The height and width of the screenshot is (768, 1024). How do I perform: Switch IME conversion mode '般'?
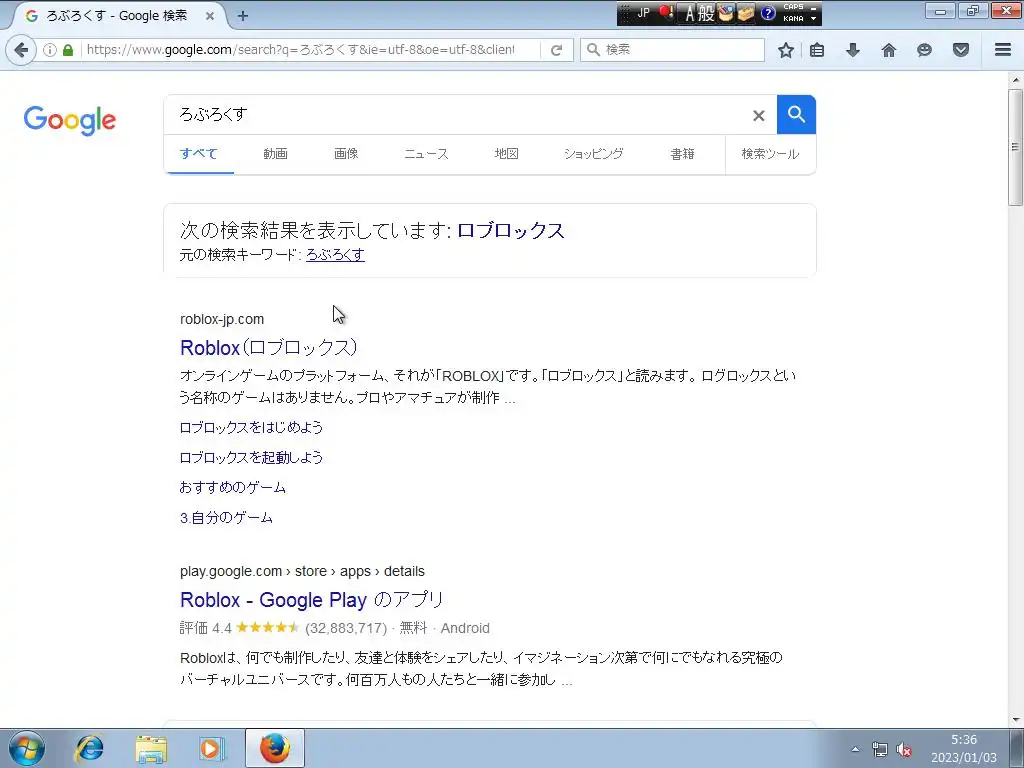tap(707, 13)
